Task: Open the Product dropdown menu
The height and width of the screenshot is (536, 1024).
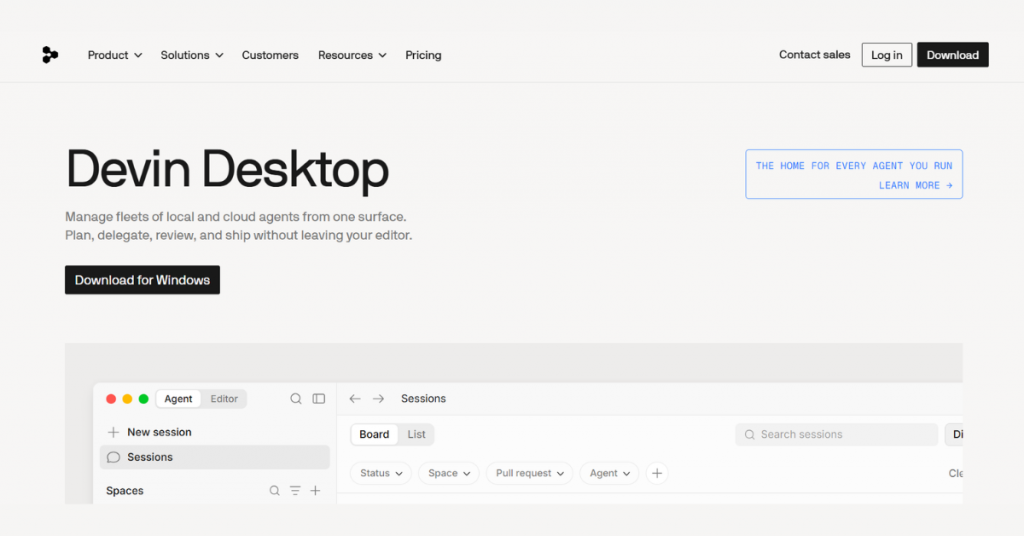Action: coord(115,55)
